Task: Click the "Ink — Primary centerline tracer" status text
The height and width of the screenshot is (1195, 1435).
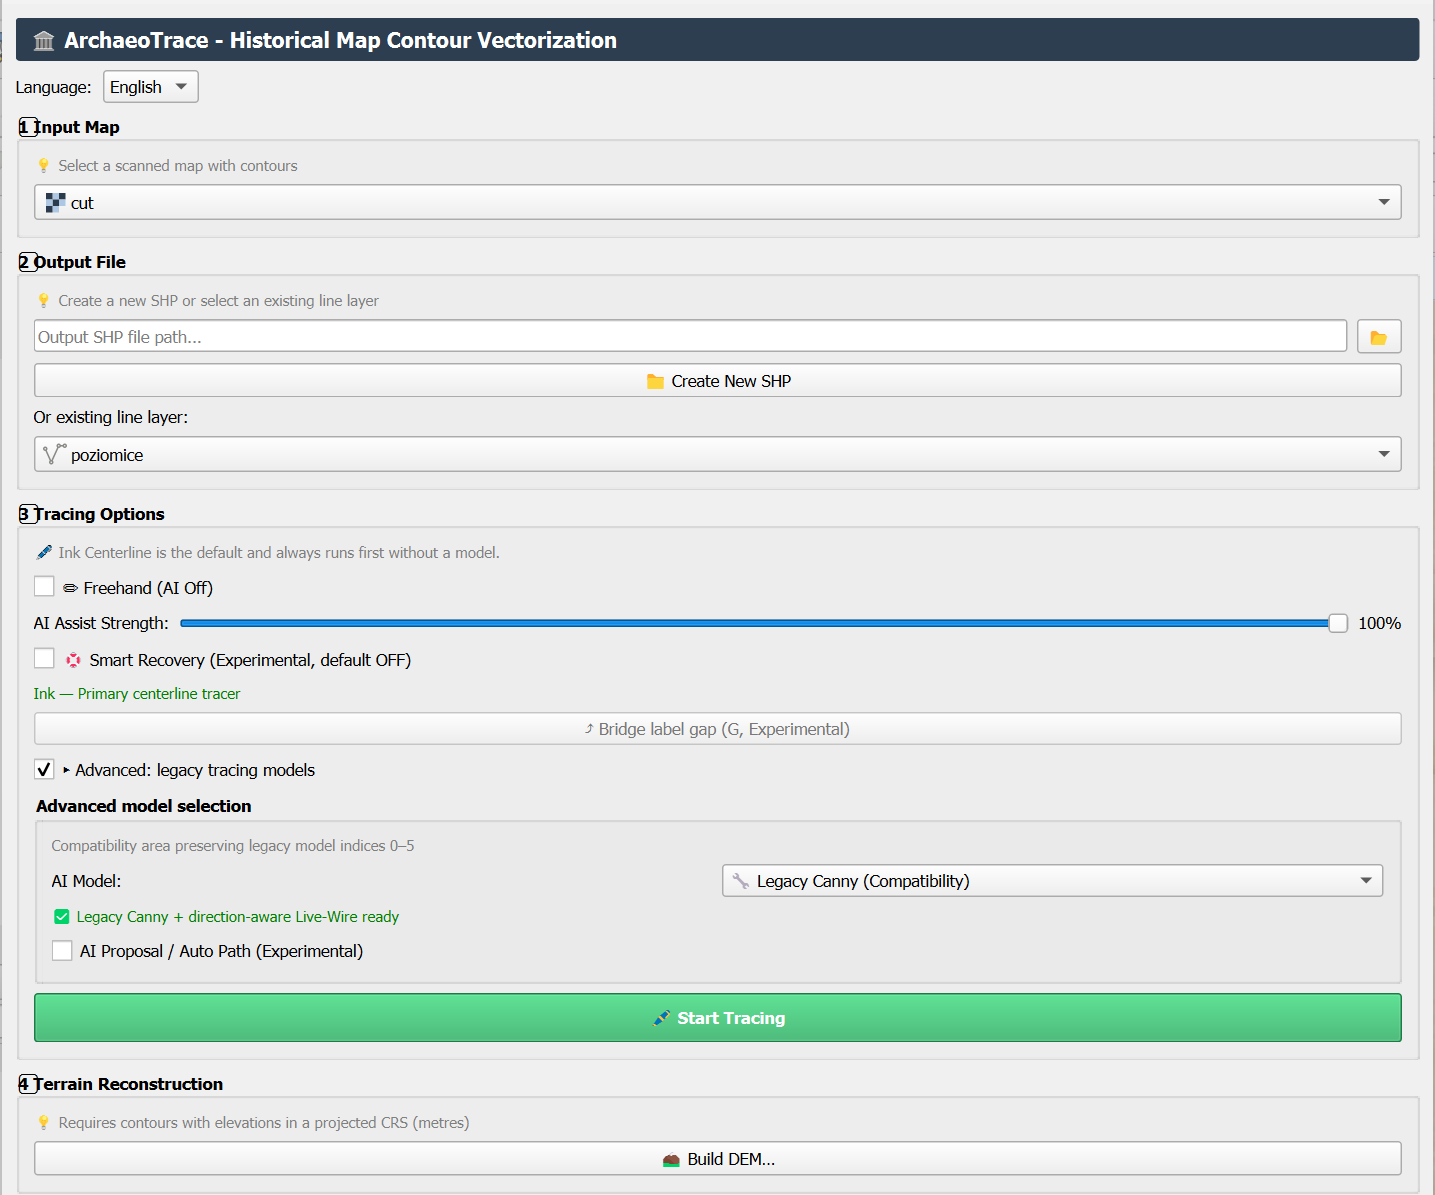Action: click(137, 694)
